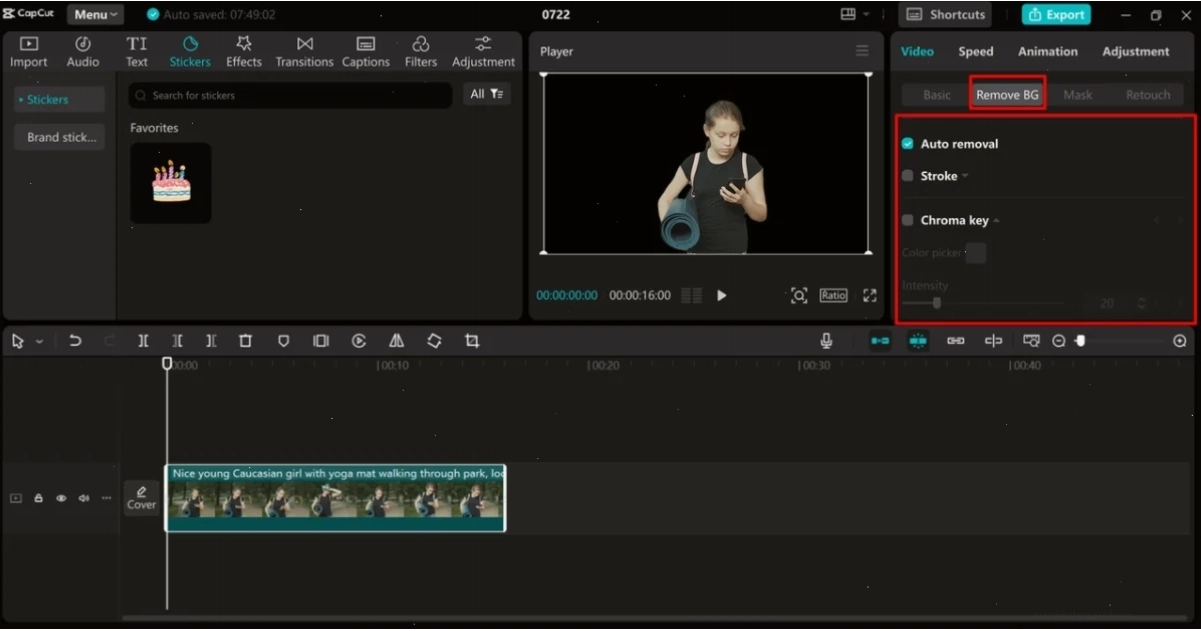
Task: Switch to the Animation tab
Action: 1048,51
